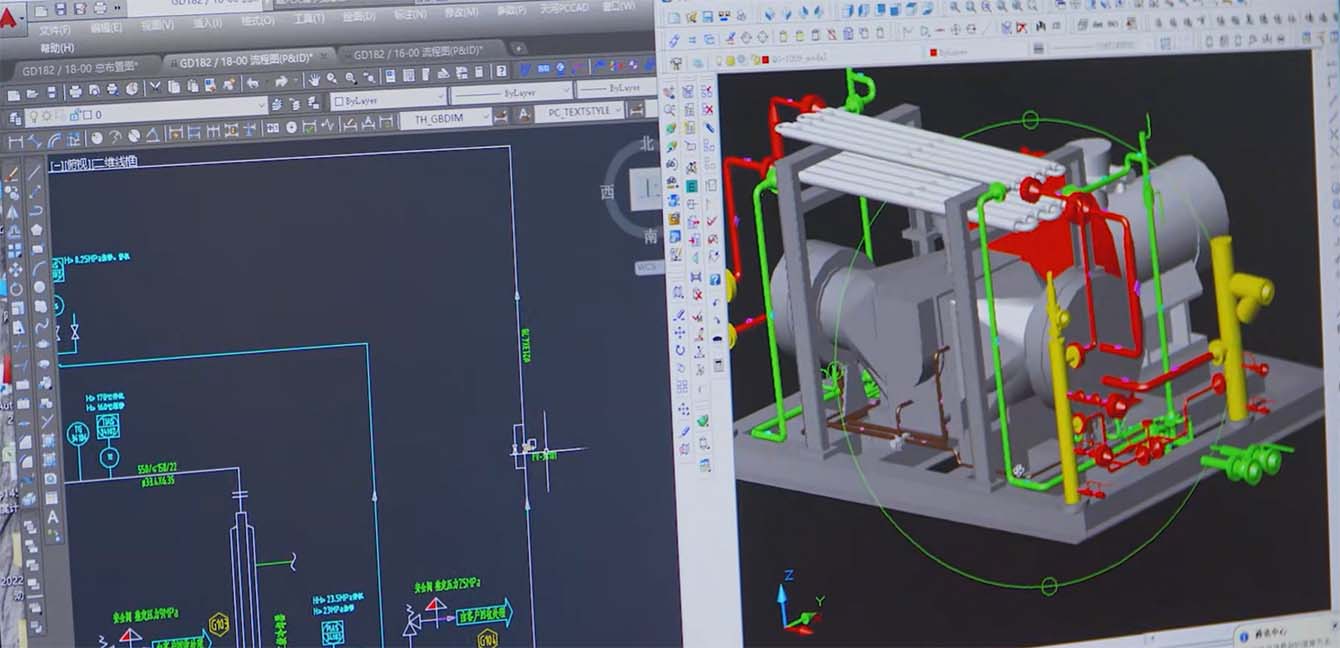1340x648 pixels.
Task: Toggle light bulb in 3D window layer bar
Action: tap(717, 62)
